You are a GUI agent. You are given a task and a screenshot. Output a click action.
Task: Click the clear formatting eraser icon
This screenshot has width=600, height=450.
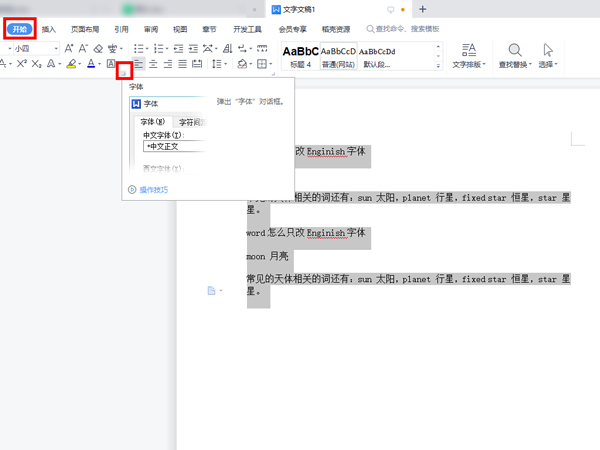(98, 48)
